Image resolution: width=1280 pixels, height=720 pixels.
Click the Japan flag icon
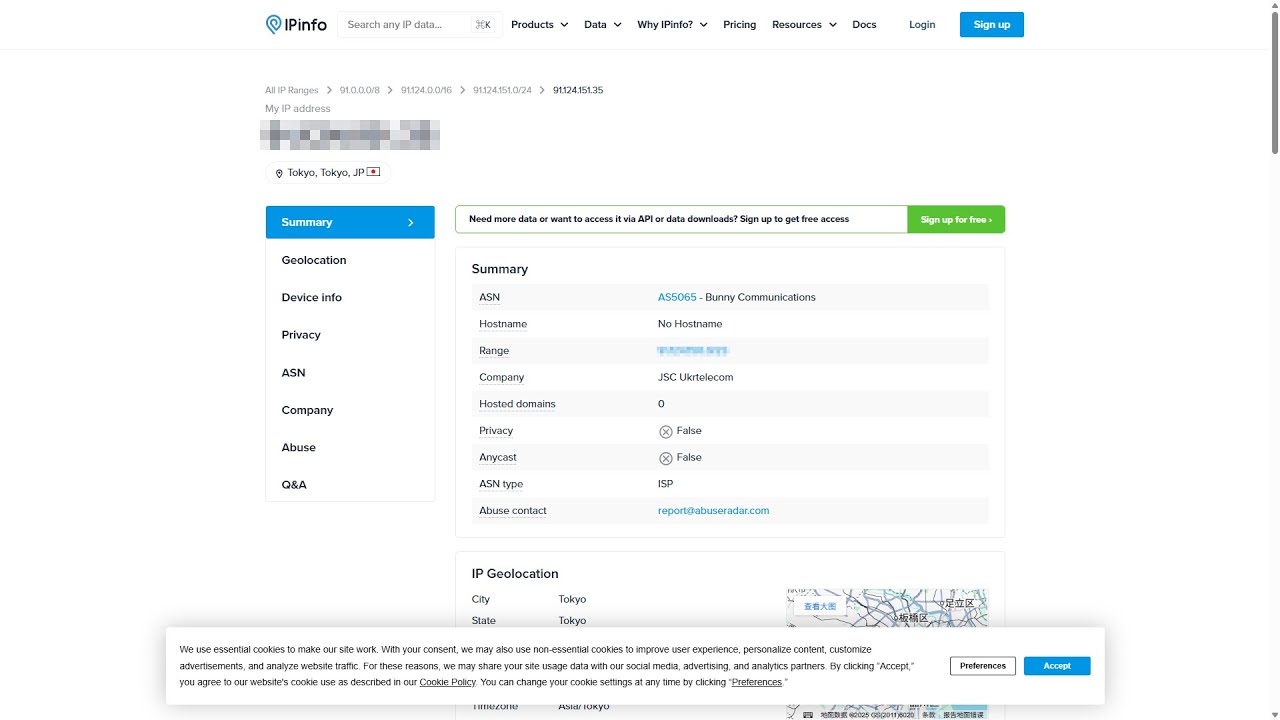click(x=373, y=172)
